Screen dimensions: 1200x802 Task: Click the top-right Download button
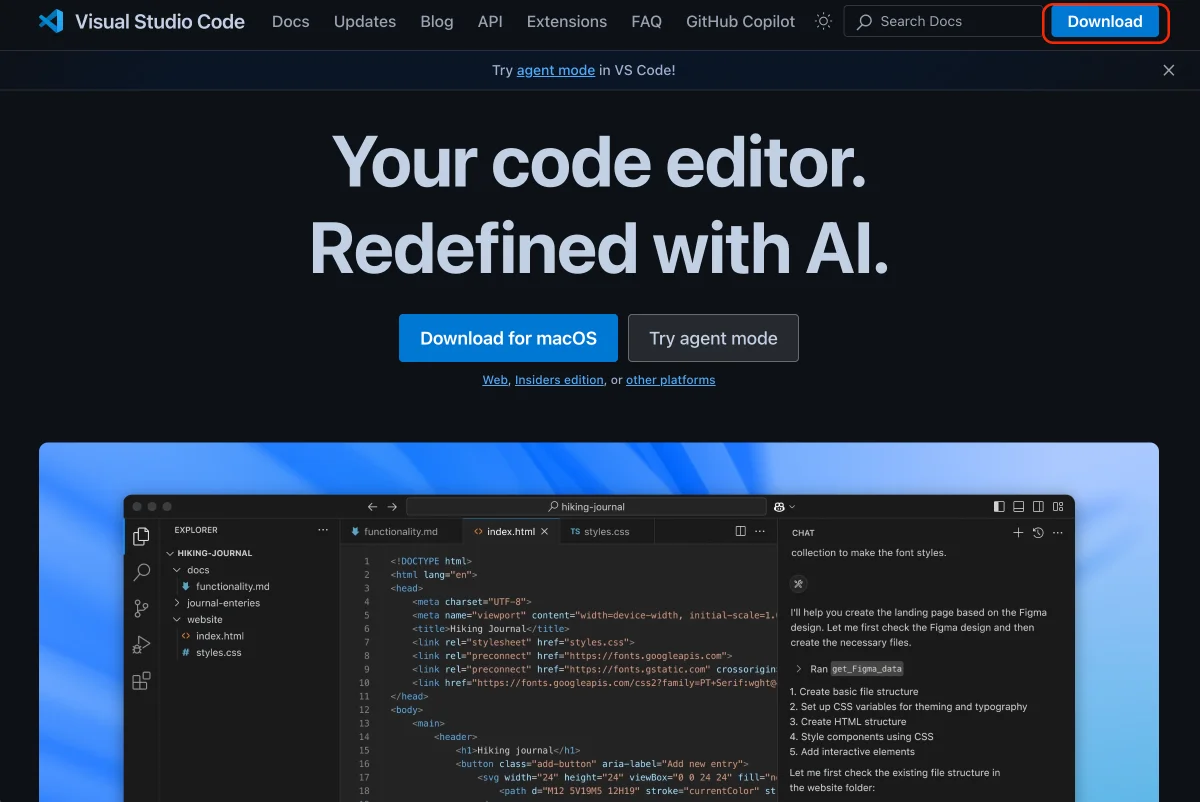coord(1105,22)
